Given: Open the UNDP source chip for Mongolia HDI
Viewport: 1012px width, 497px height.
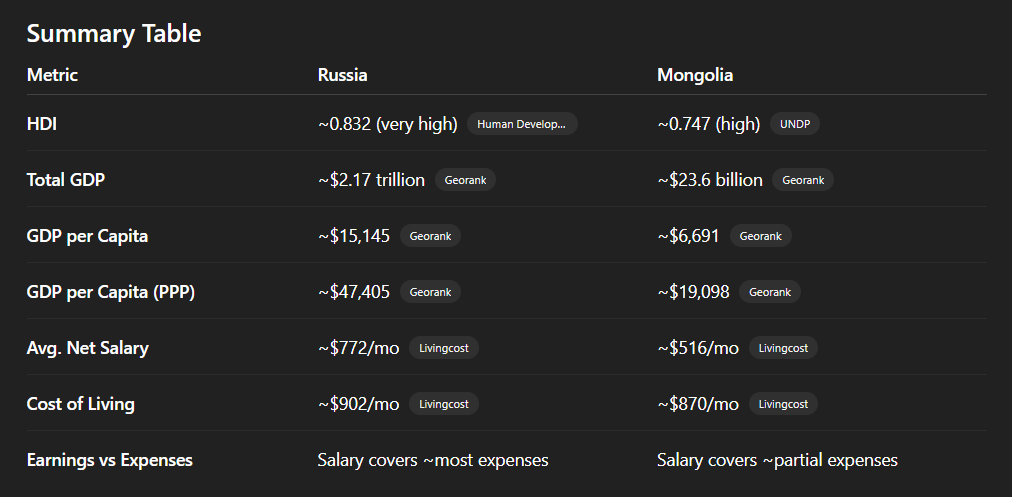Looking at the screenshot, I should click(x=794, y=124).
